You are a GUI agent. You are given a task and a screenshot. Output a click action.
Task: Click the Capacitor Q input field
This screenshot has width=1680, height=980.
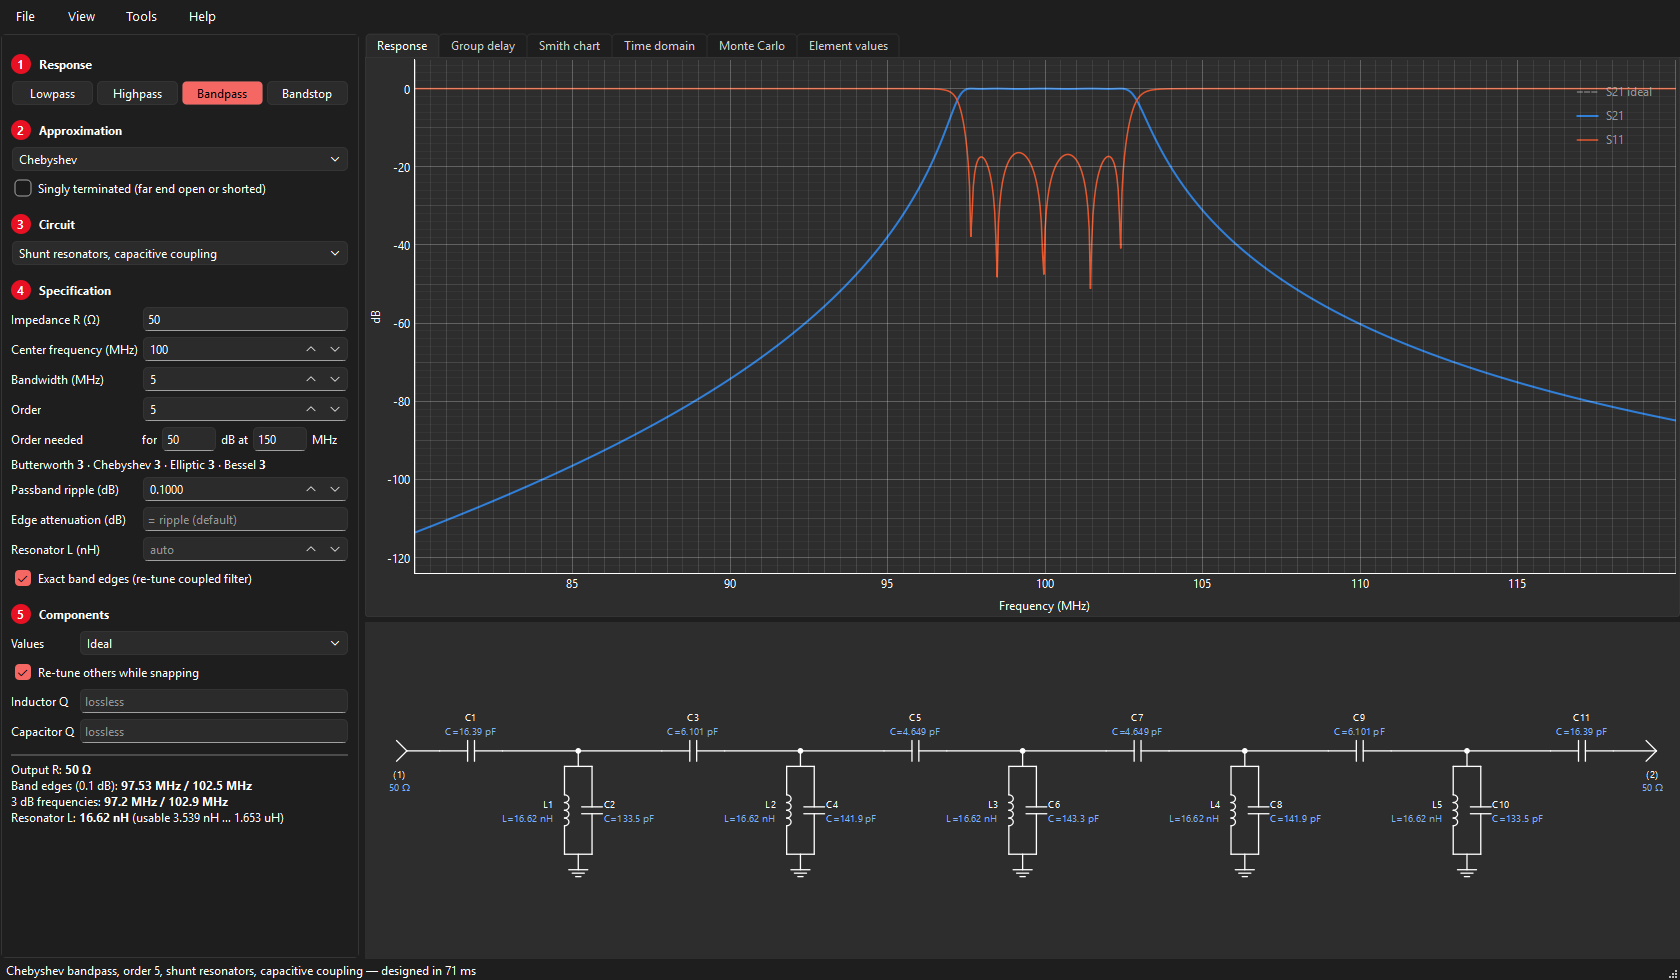pyautogui.click(x=213, y=731)
